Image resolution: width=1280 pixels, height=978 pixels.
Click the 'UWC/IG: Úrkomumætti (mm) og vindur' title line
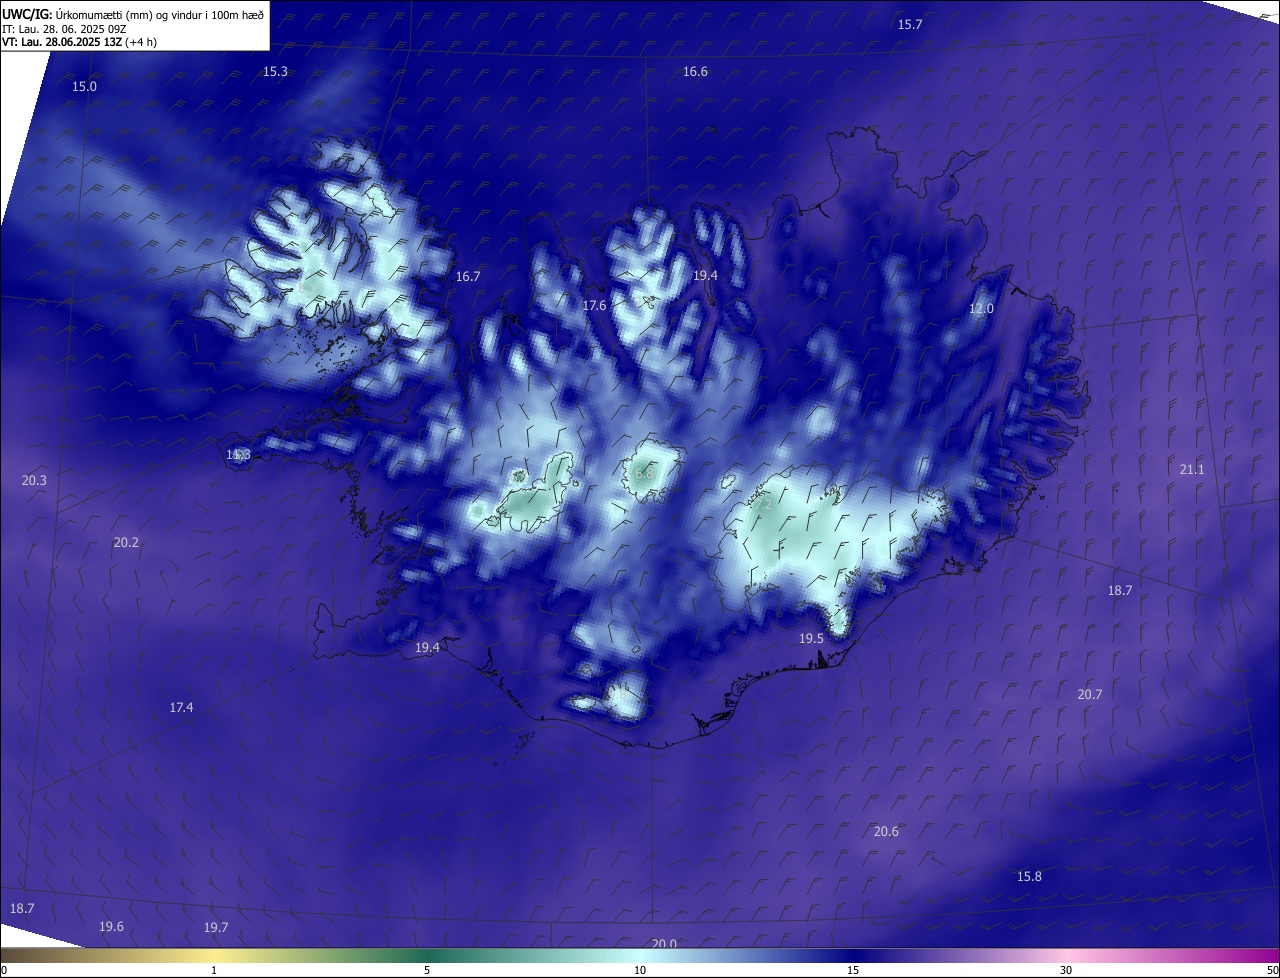[133, 14]
